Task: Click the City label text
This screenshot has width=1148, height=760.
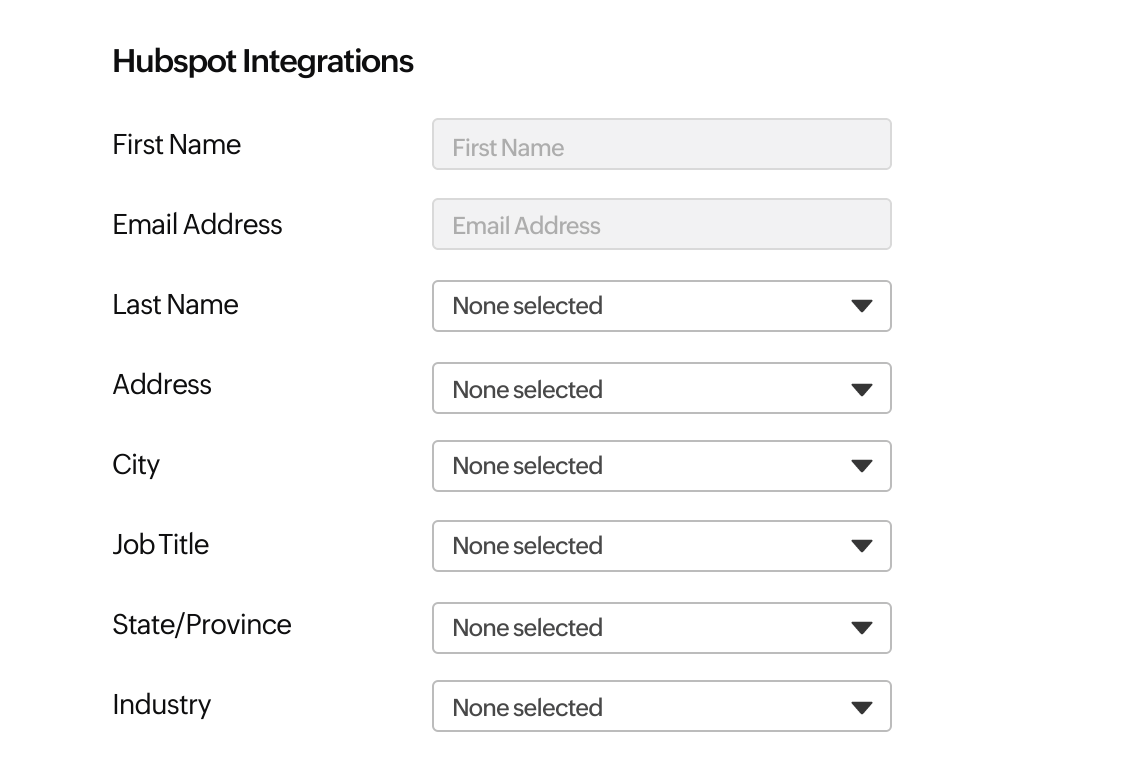Action: click(136, 466)
